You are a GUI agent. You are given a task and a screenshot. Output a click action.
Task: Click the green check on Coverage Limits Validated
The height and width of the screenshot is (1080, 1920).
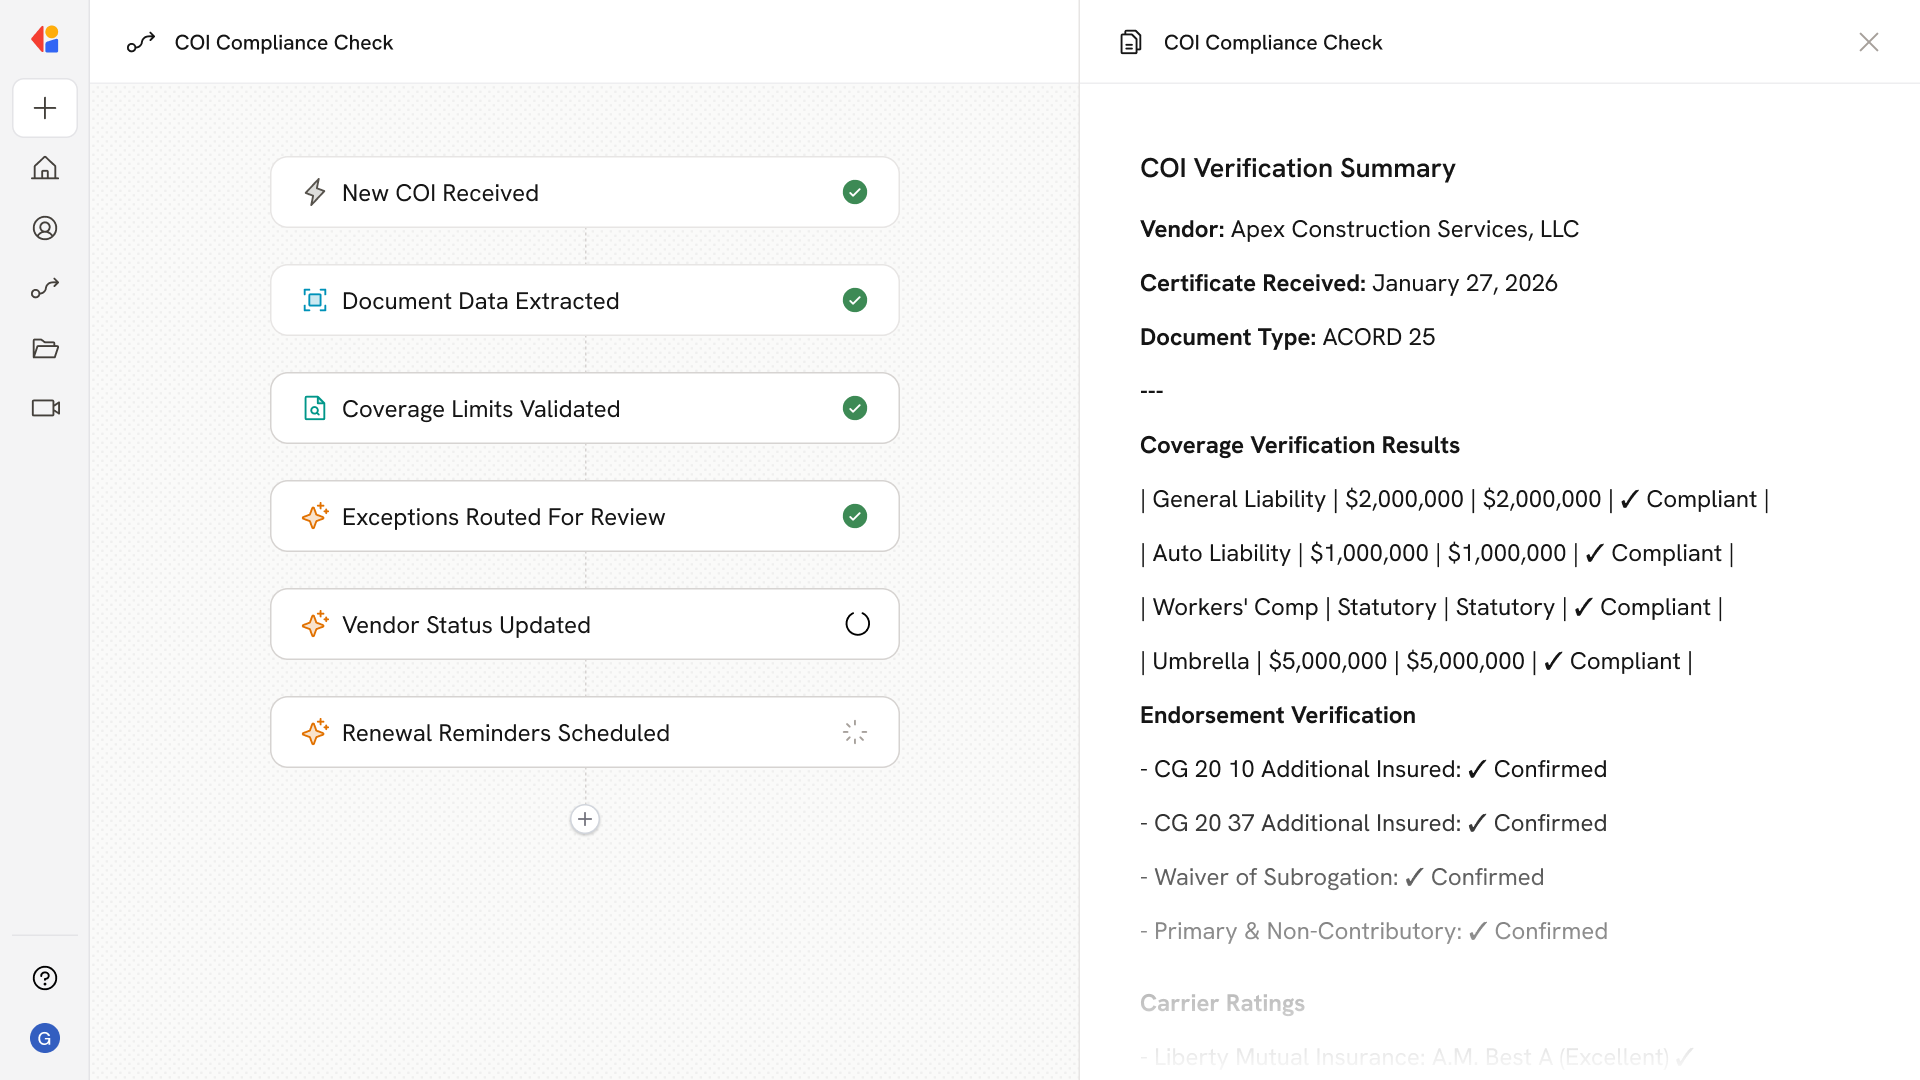855,408
